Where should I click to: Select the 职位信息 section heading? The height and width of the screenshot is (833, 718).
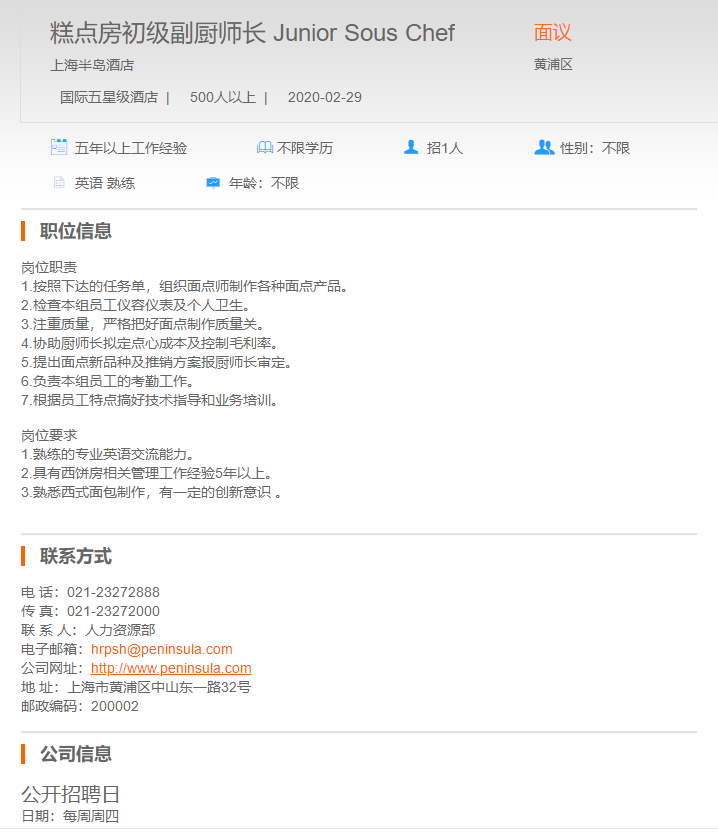pos(76,231)
